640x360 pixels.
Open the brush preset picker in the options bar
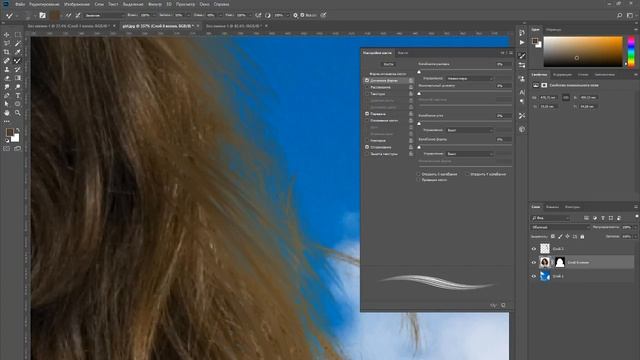coord(29,16)
